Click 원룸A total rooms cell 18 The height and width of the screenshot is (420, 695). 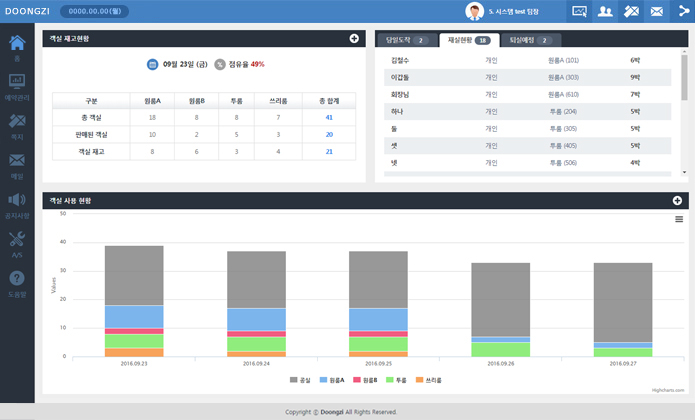[x=152, y=117]
